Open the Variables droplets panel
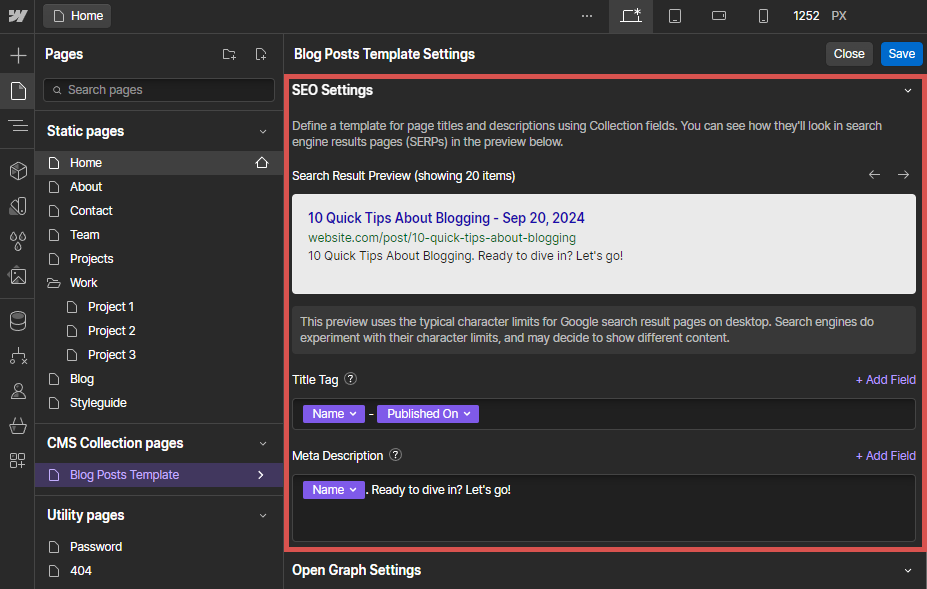This screenshot has width=927, height=589. tap(18, 241)
